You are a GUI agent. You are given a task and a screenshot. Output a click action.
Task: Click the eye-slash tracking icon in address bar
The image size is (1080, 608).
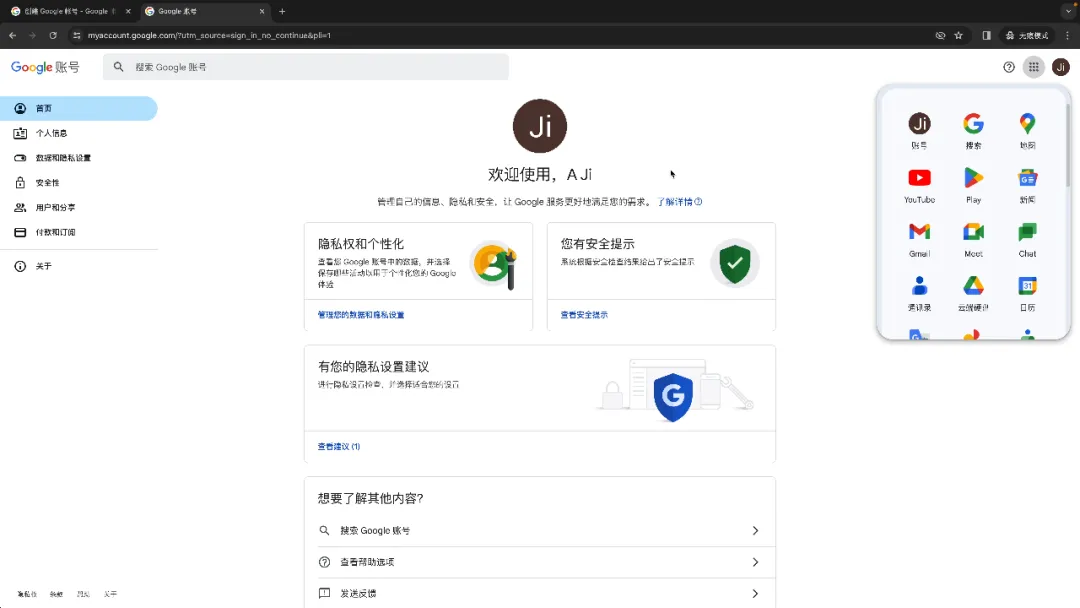point(940,35)
